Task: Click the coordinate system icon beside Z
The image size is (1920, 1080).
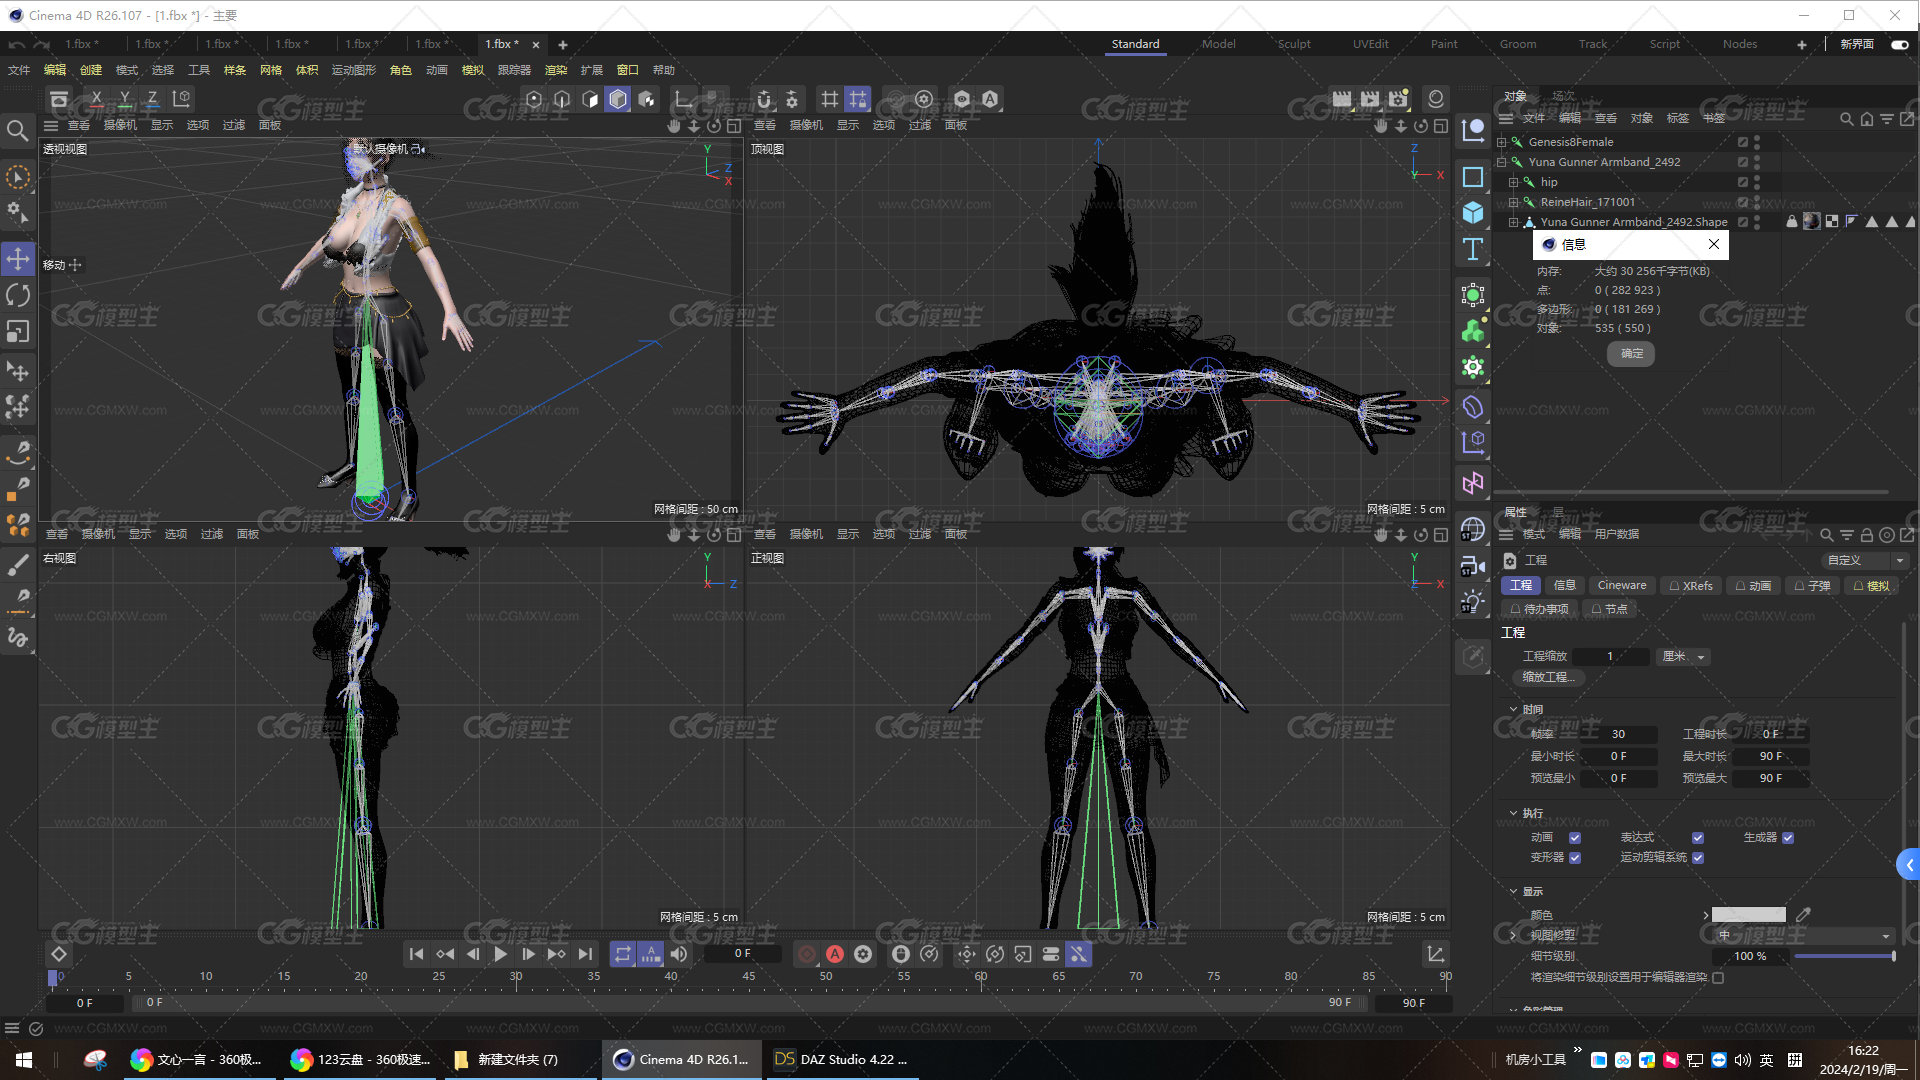Action: [181, 99]
